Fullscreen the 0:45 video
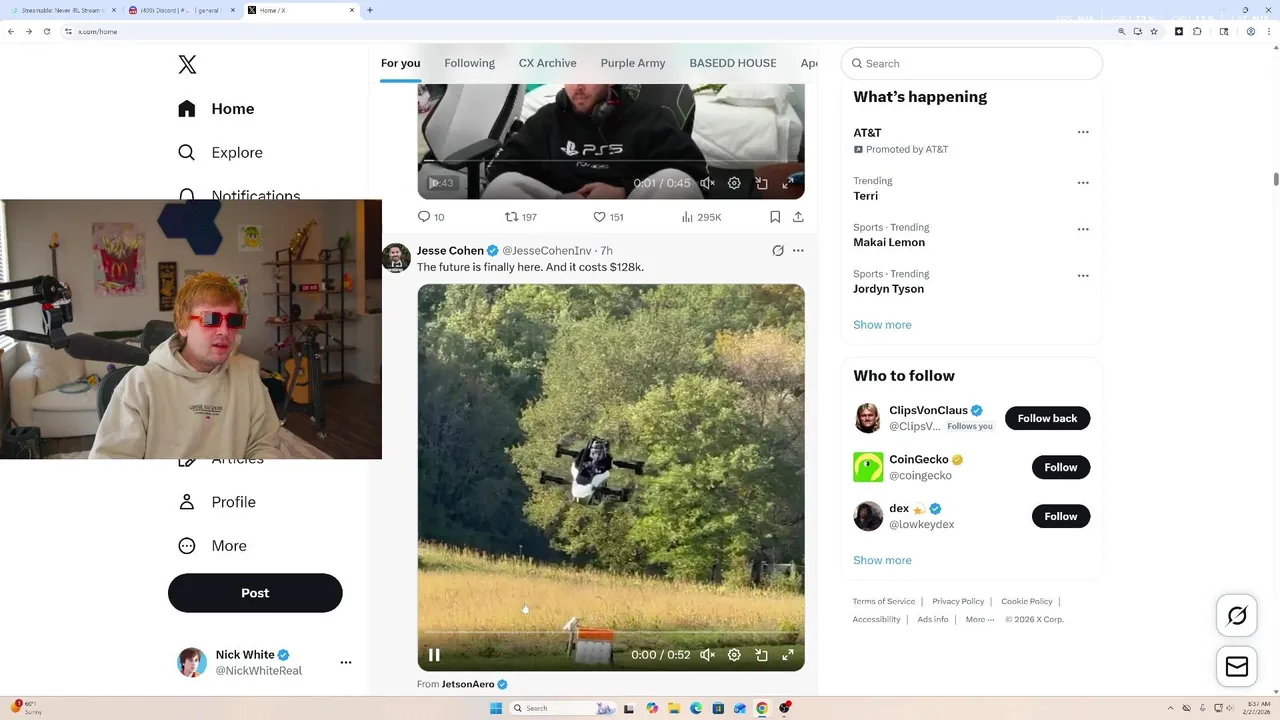This screenshot has height=720, width=1280. 788,184
